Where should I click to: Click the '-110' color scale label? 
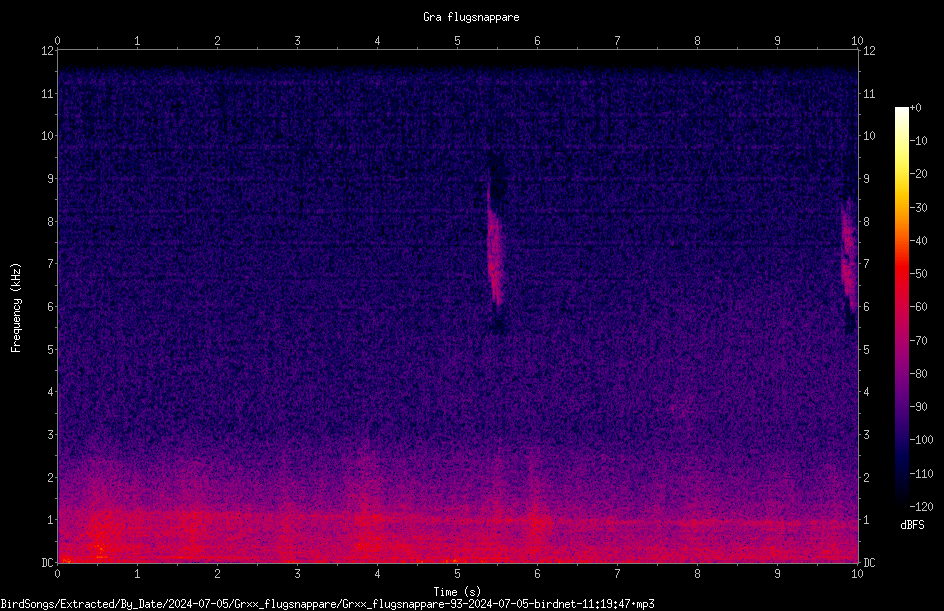tap(921, 474)
